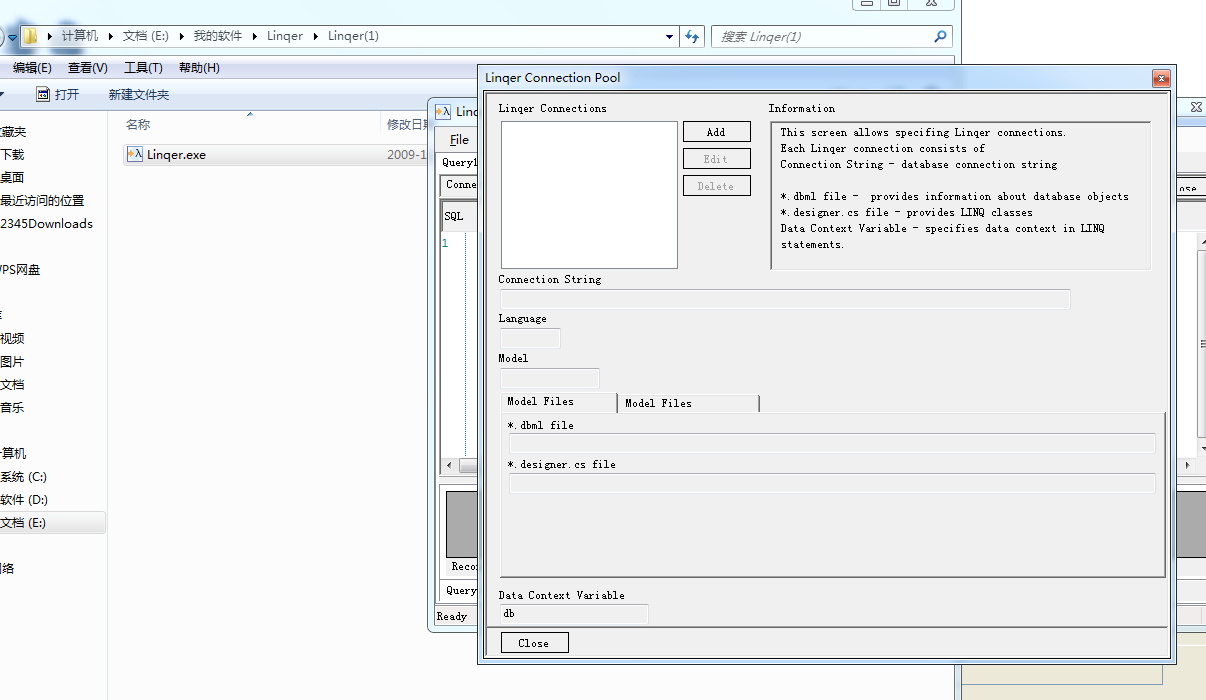1206x700 pixels.
Task: Open the 查看(V) menu in Explorer
Action: 88,68
